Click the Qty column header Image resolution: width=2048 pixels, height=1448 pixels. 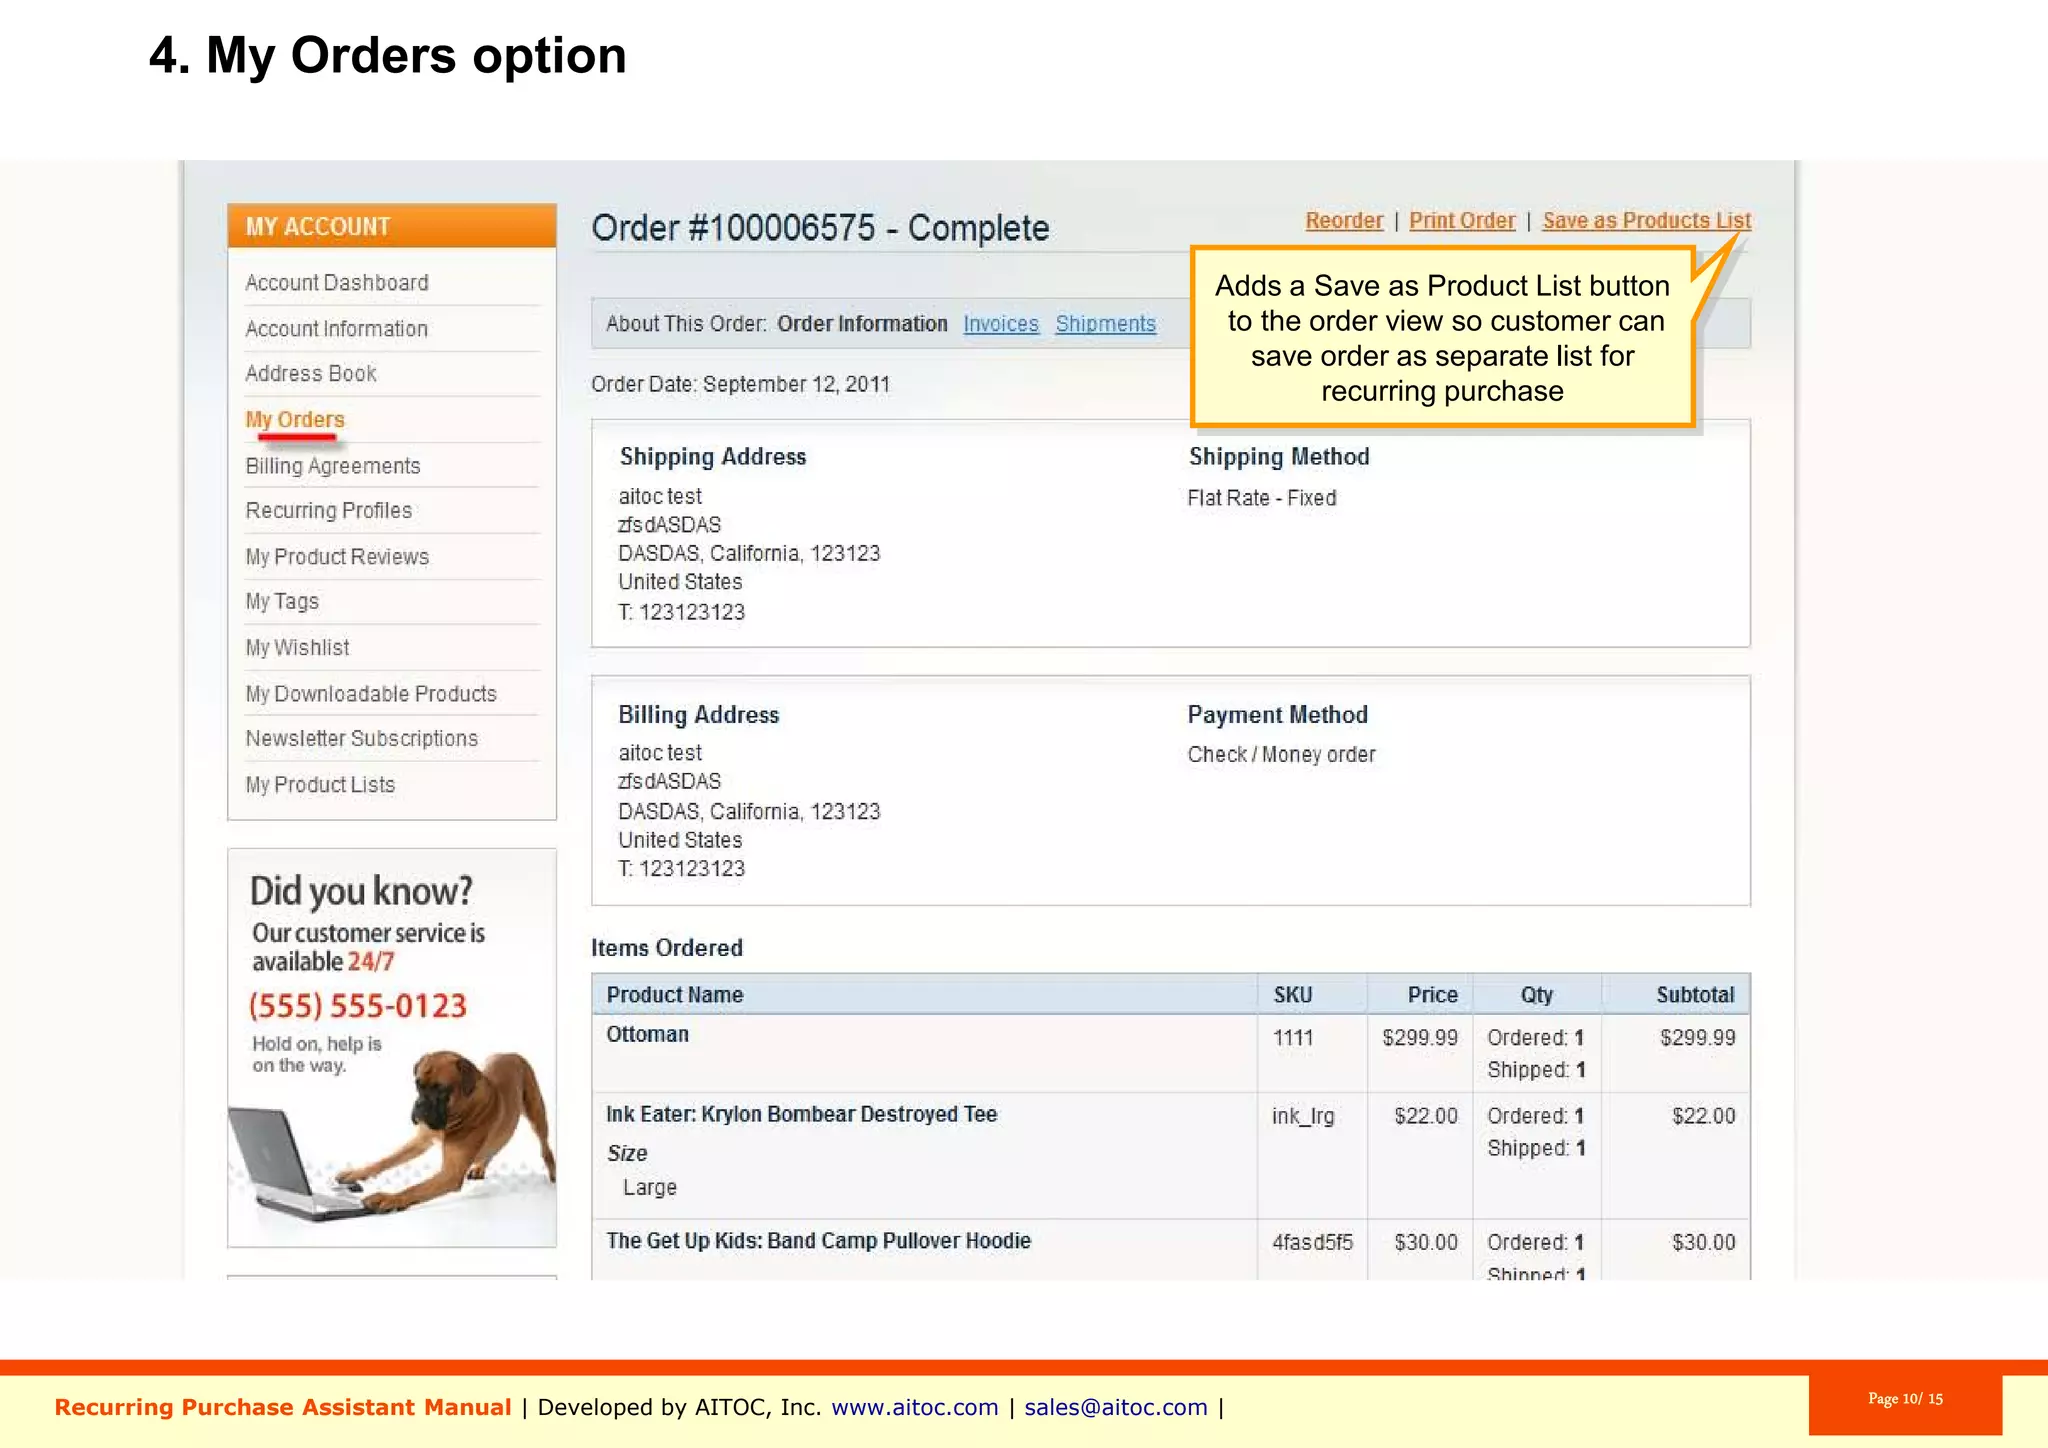pyautogui.click(x=1537, y=995)
